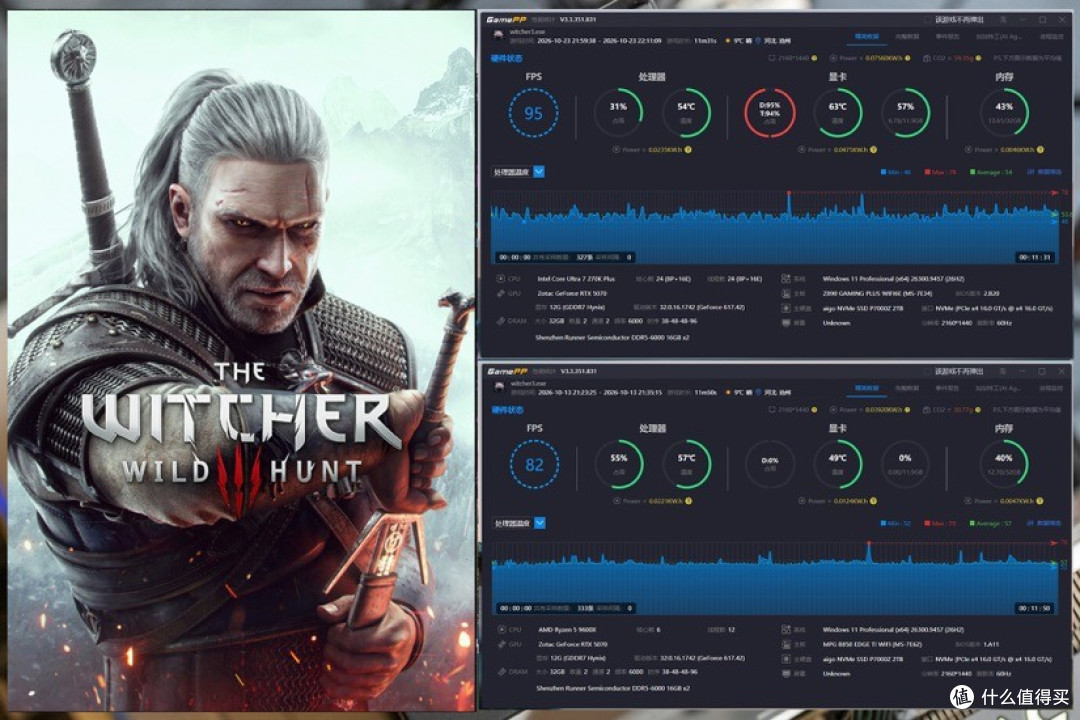Click the 'AMD Ryzen 5 9600X' text
This screenshot has height=720, width=1080.
click(x=567, y=630)
